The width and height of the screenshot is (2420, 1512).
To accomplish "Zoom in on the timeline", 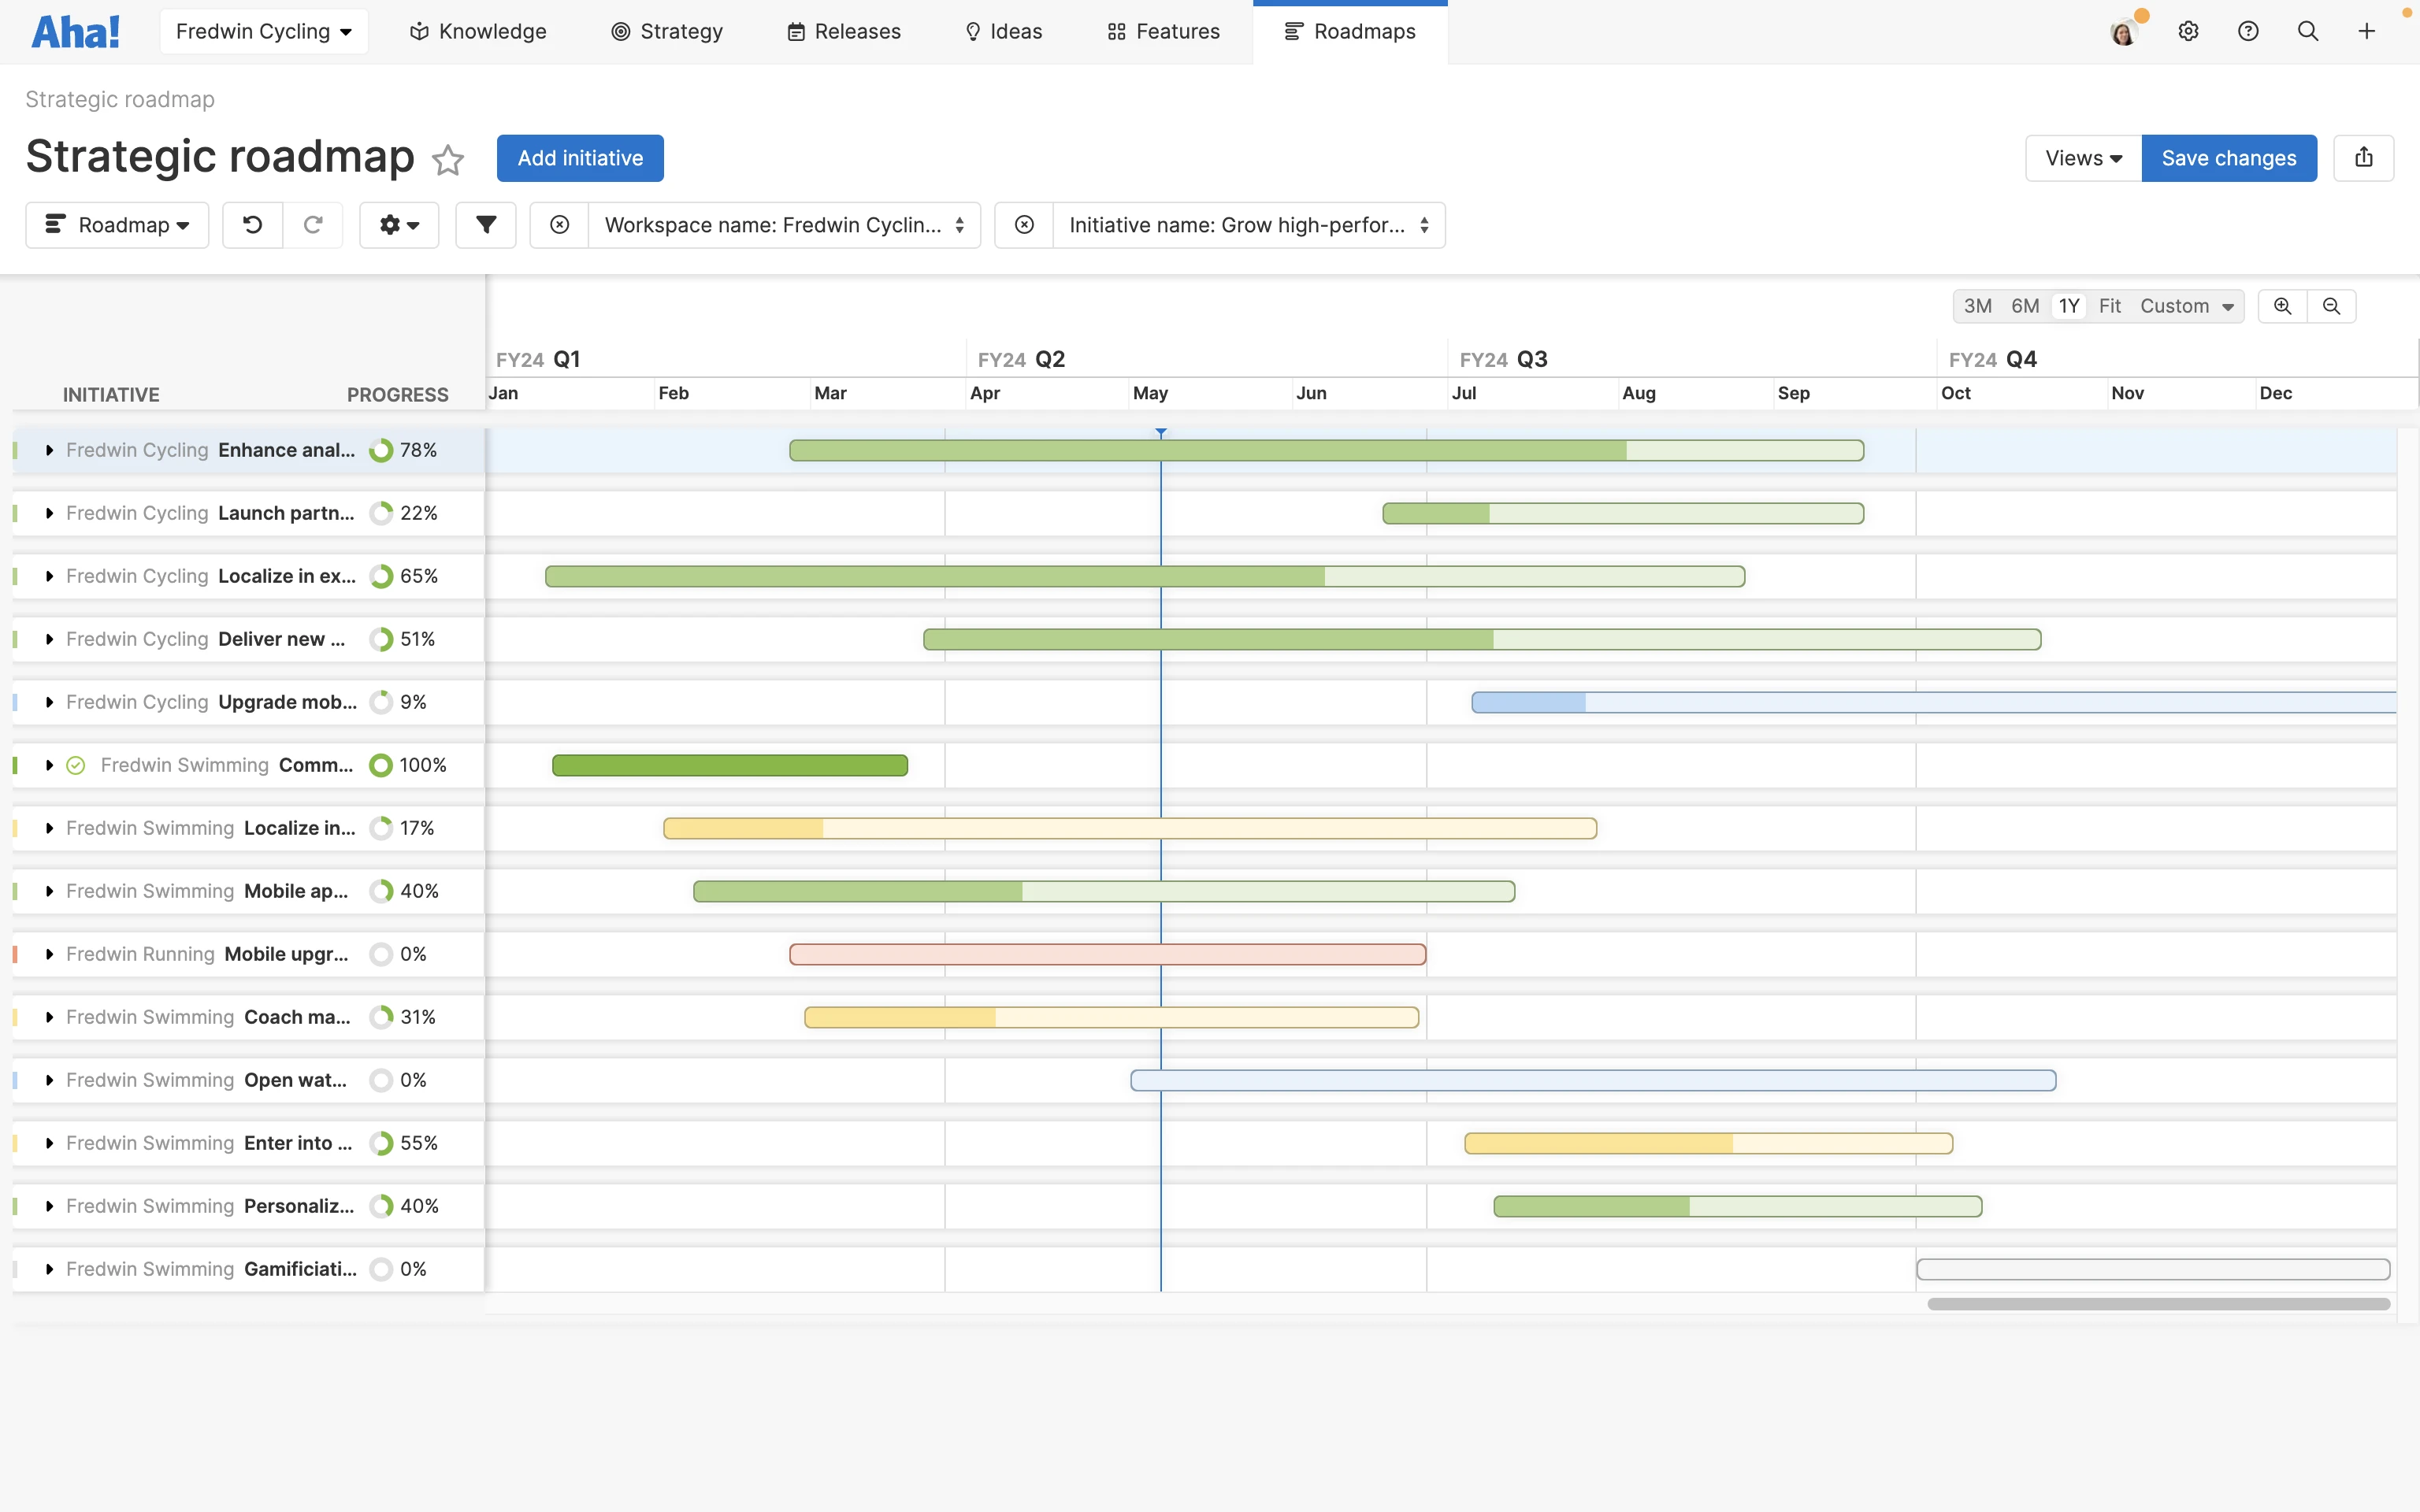I will pyautogui.click(x=2282, y=306).
